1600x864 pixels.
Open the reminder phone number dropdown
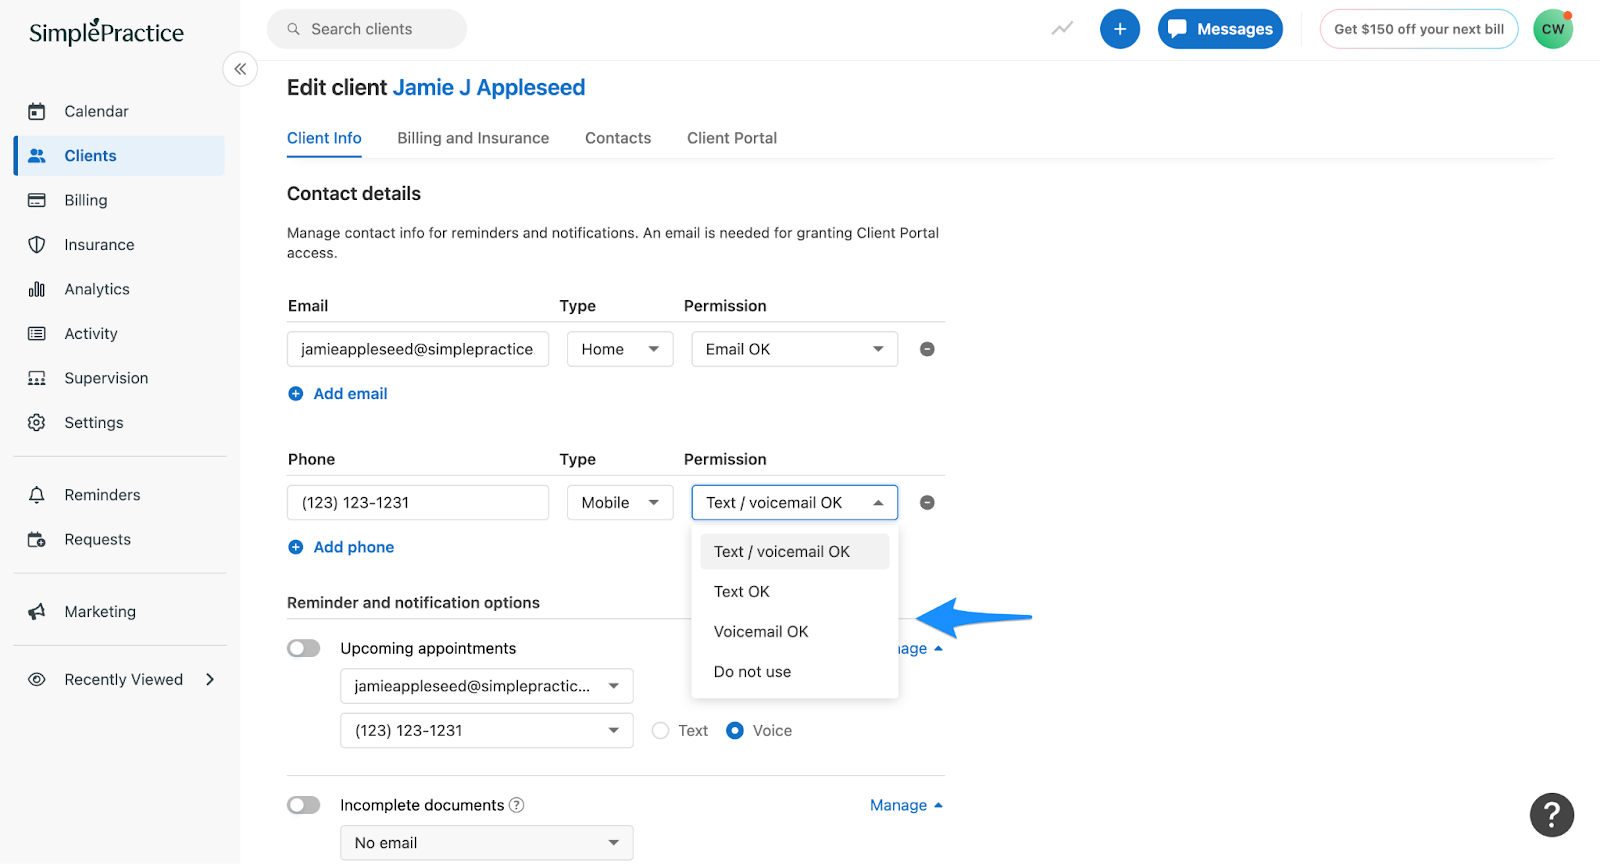[487, 731]
